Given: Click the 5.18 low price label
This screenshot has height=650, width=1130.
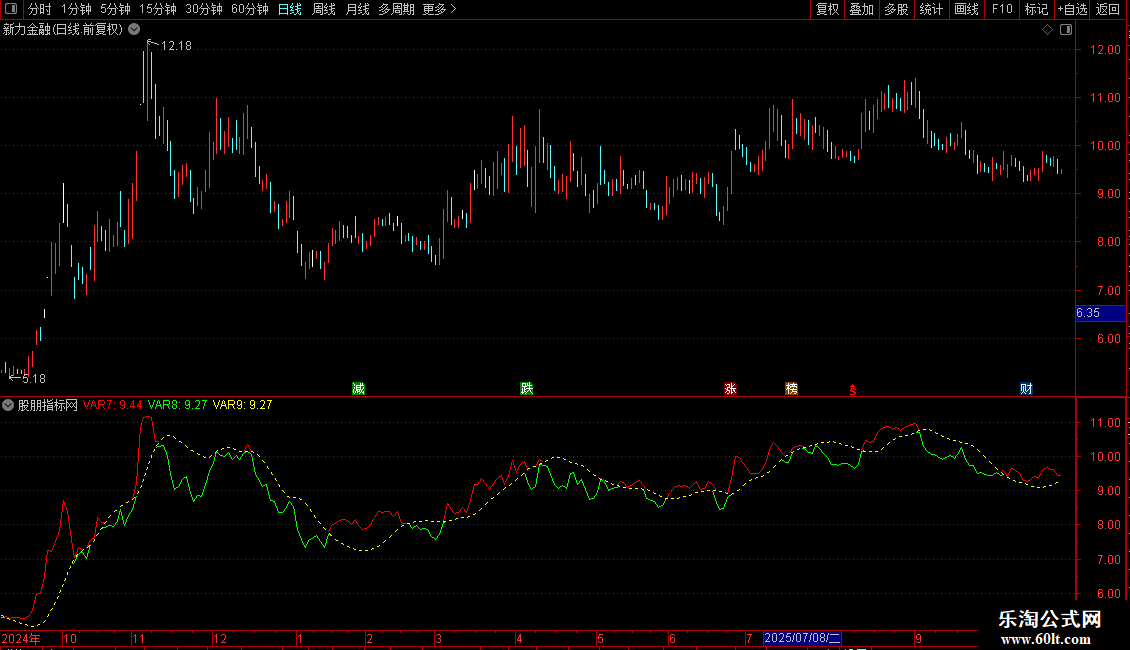Looking at the screenshot, I should click(34, 378).
